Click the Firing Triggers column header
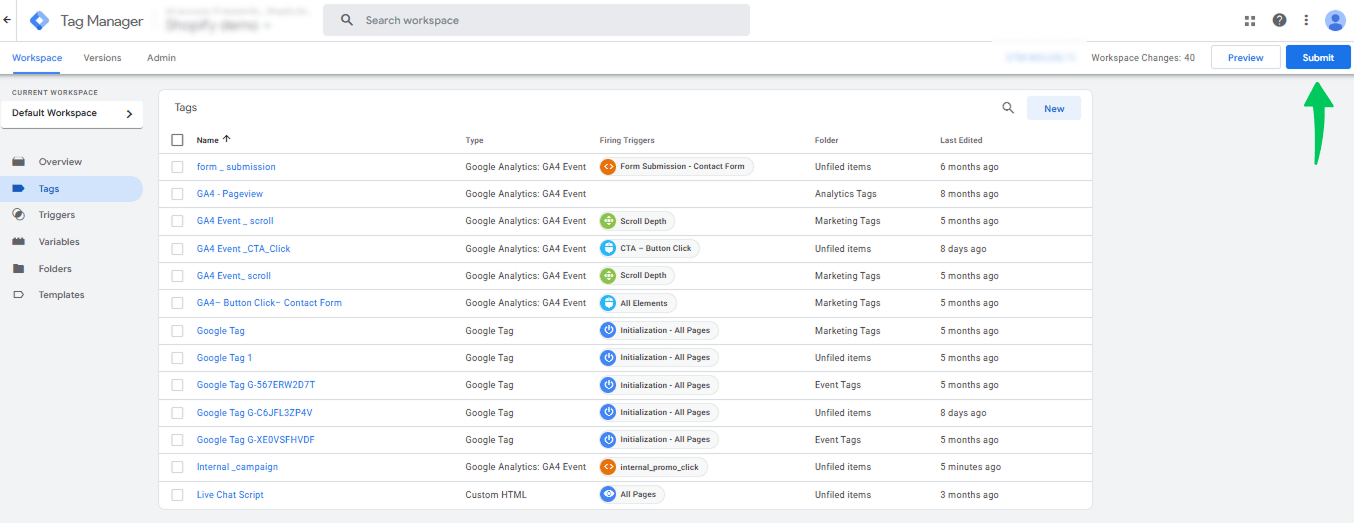1354x523 pixels. point(627,140)
